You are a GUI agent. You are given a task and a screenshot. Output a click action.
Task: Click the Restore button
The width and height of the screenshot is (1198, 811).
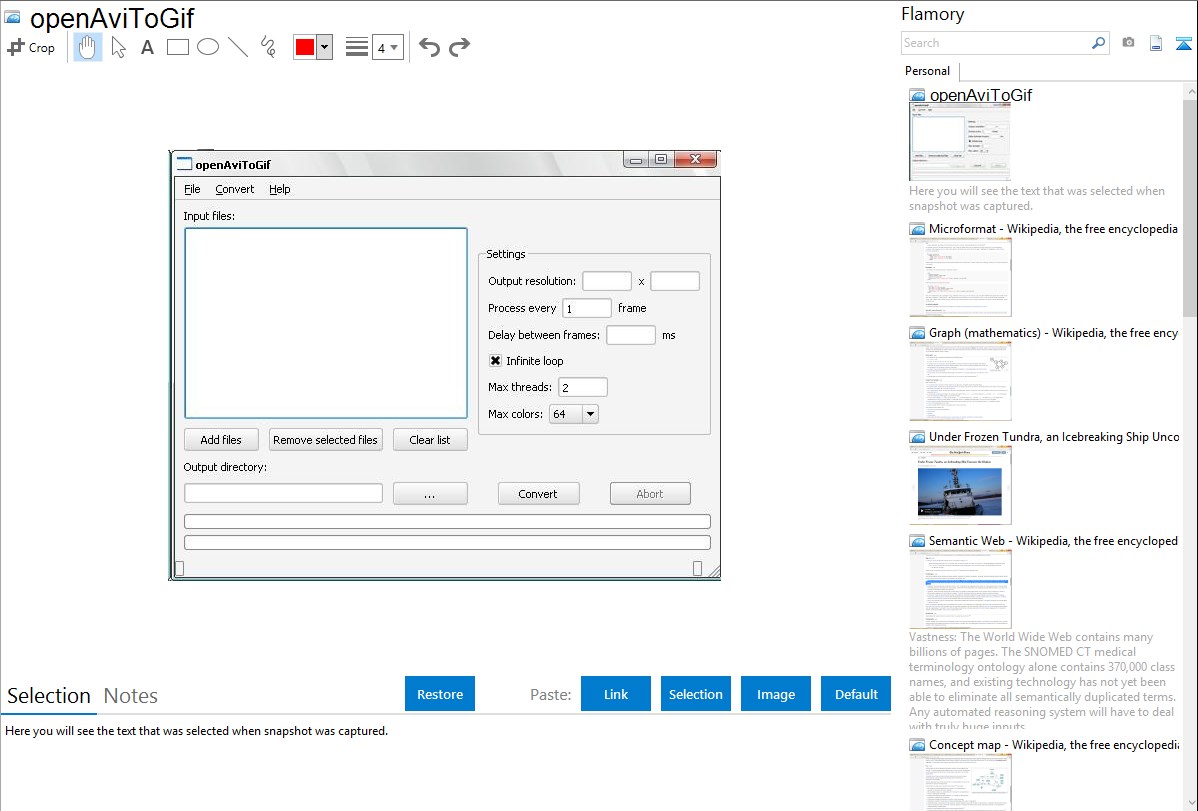click(x=440, y=694)
